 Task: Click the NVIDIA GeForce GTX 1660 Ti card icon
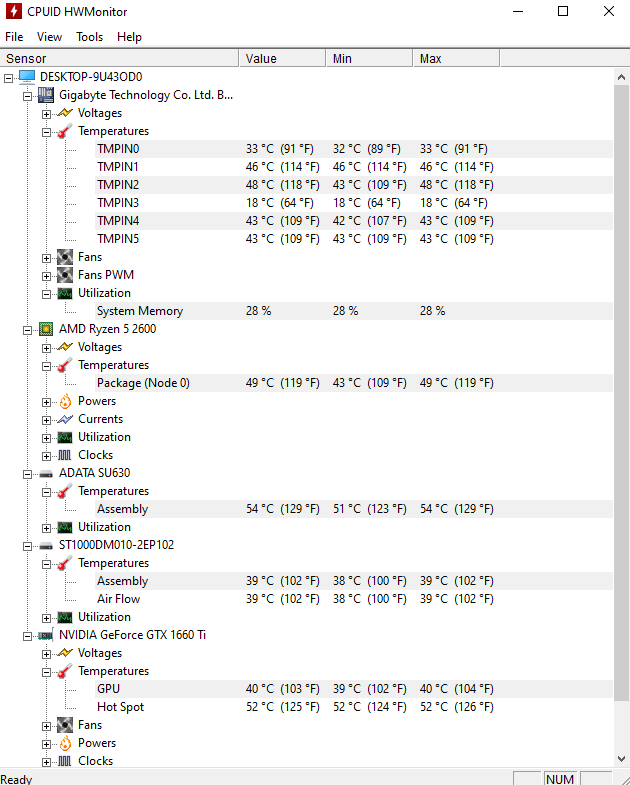click(x=46, y=635)
